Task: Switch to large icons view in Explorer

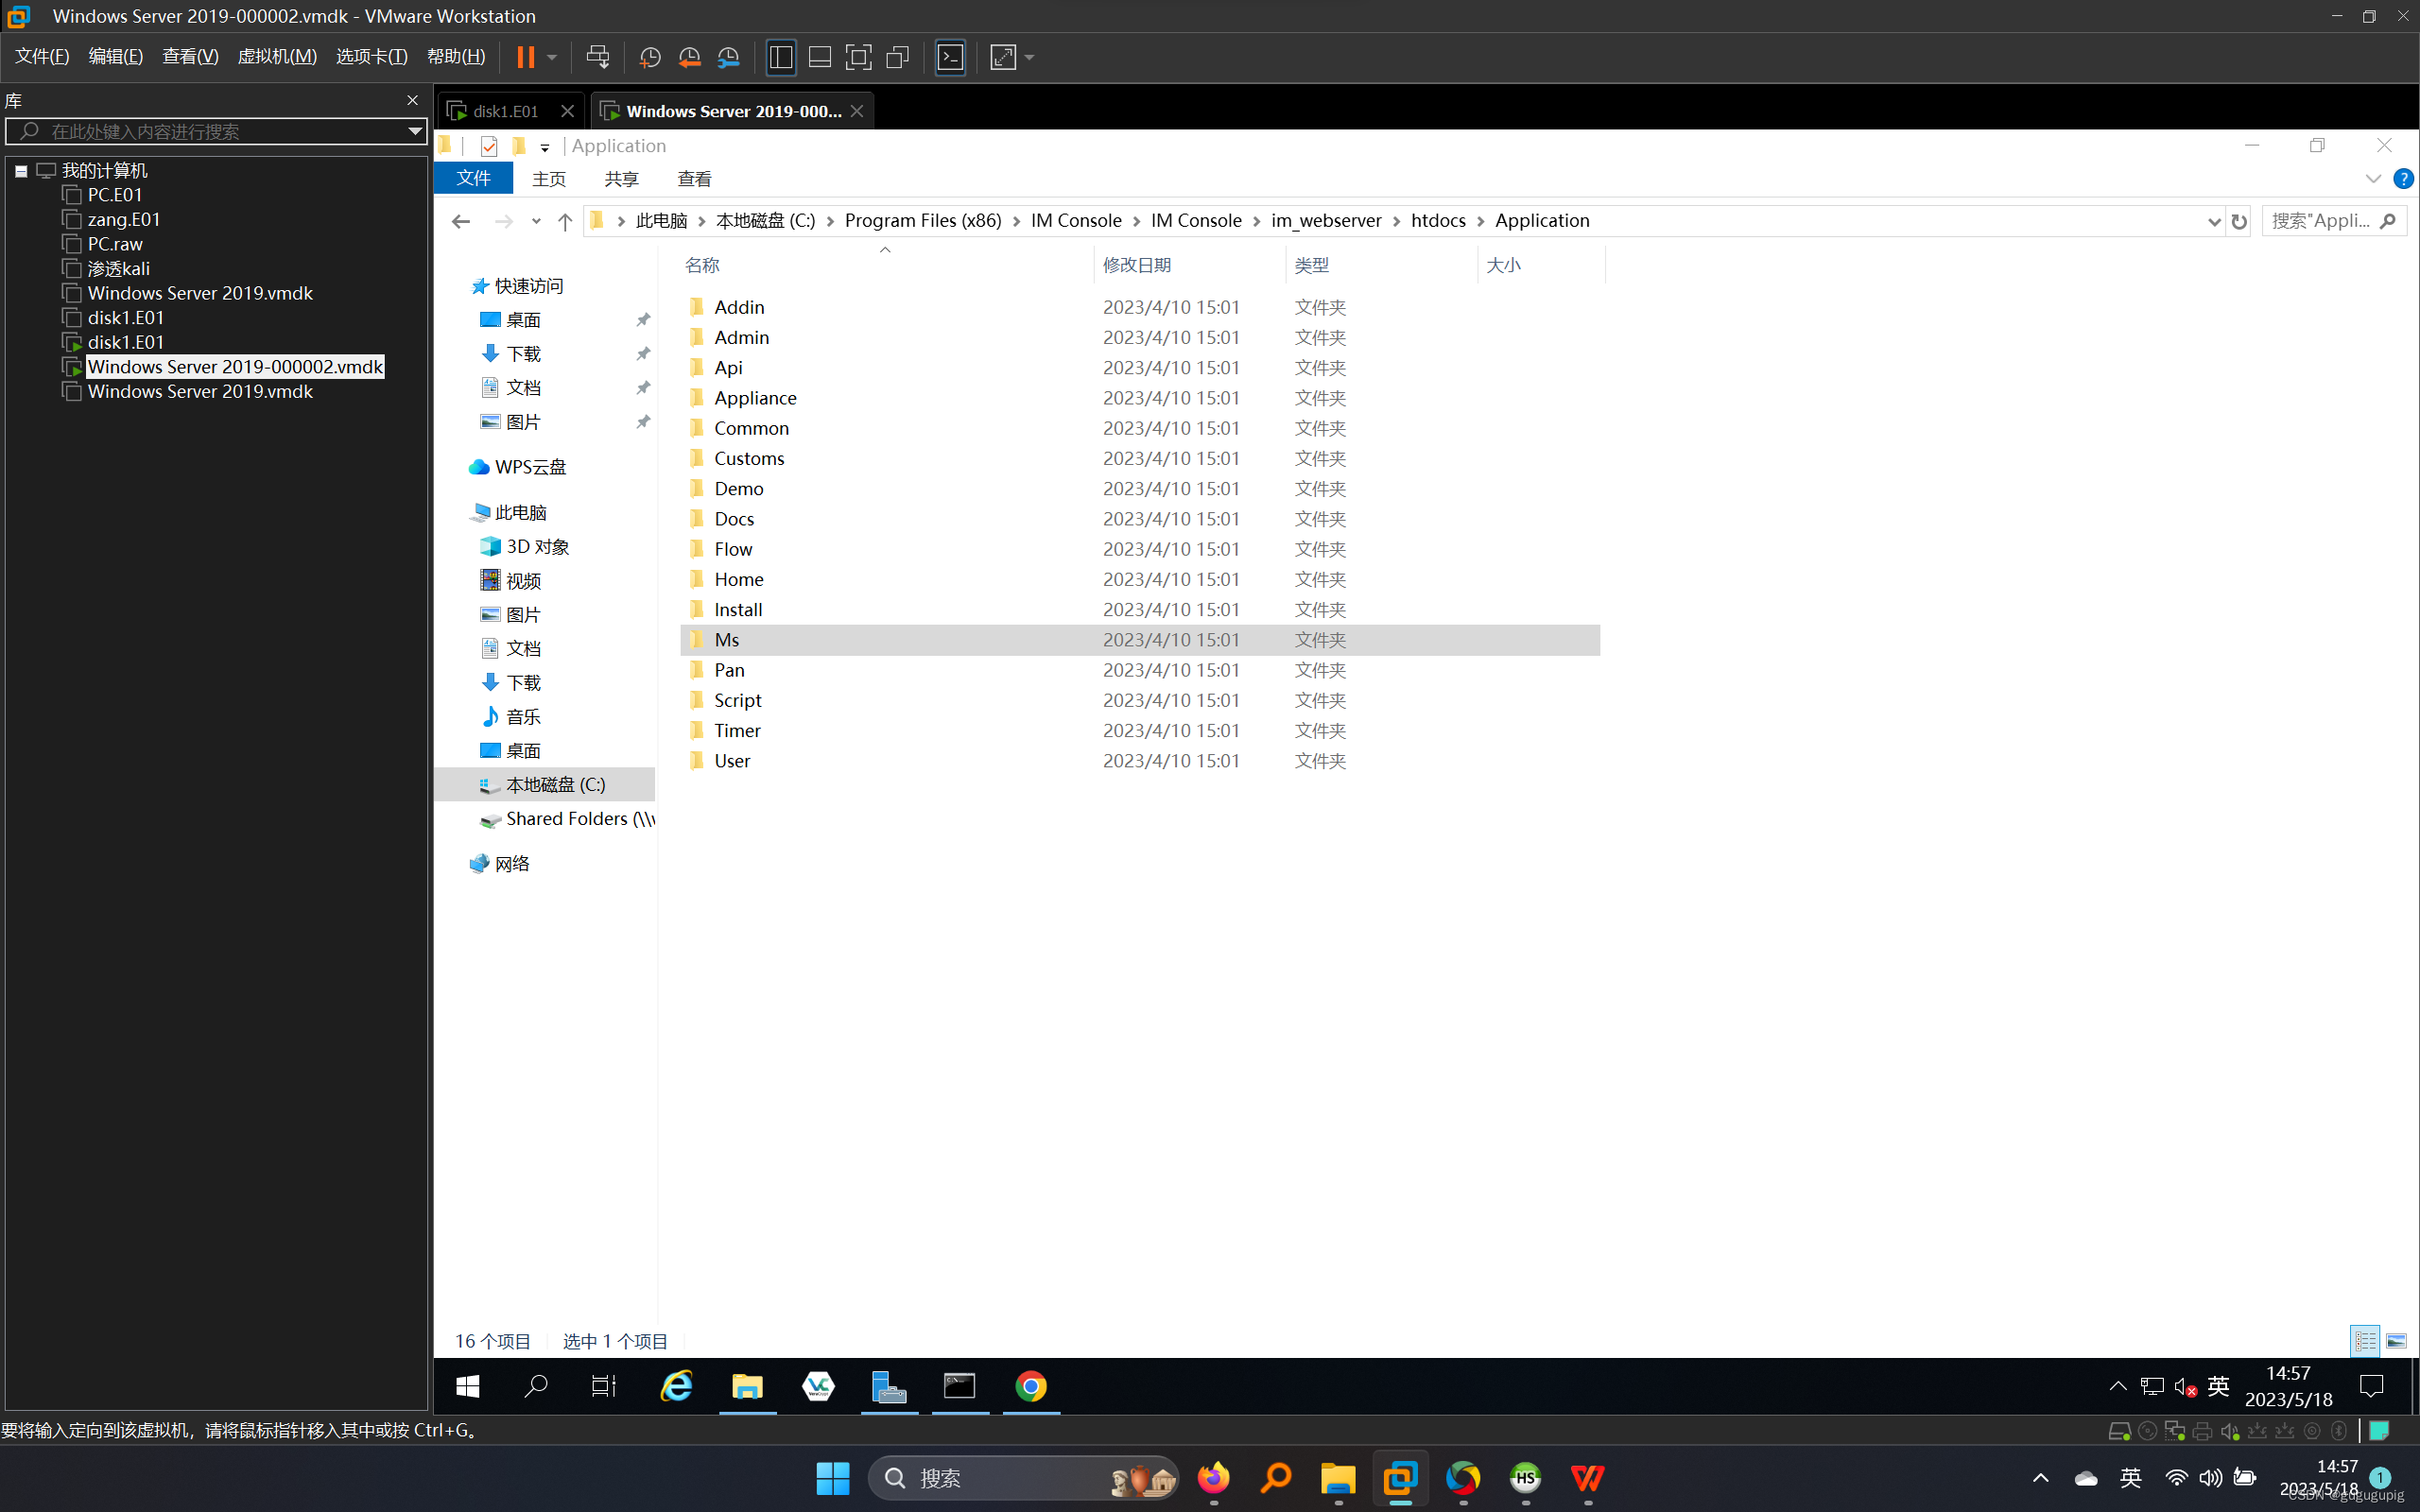Action: tap(2396, 1341)
